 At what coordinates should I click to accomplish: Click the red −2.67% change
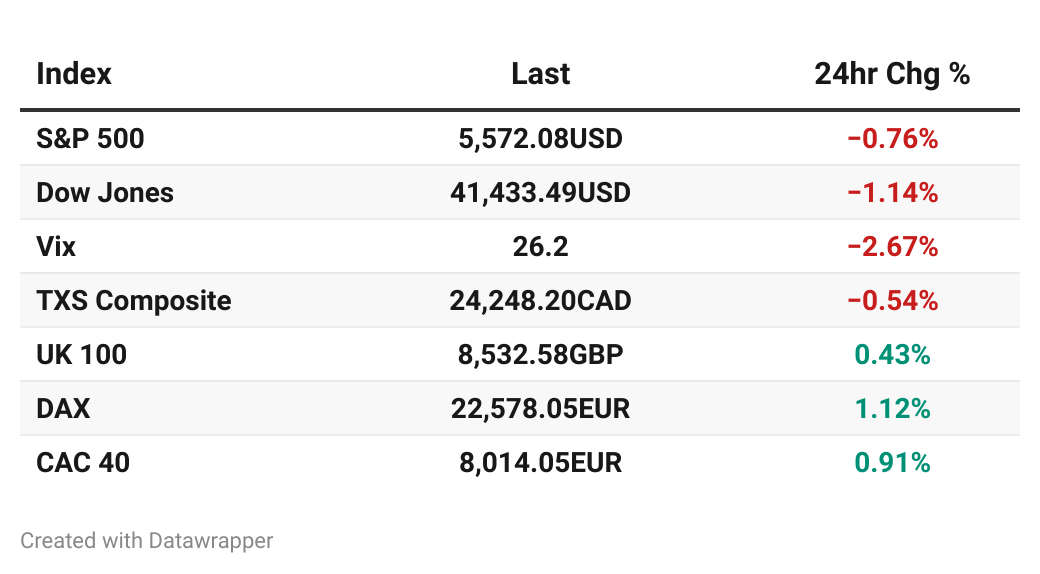click(x=893, y=247)
